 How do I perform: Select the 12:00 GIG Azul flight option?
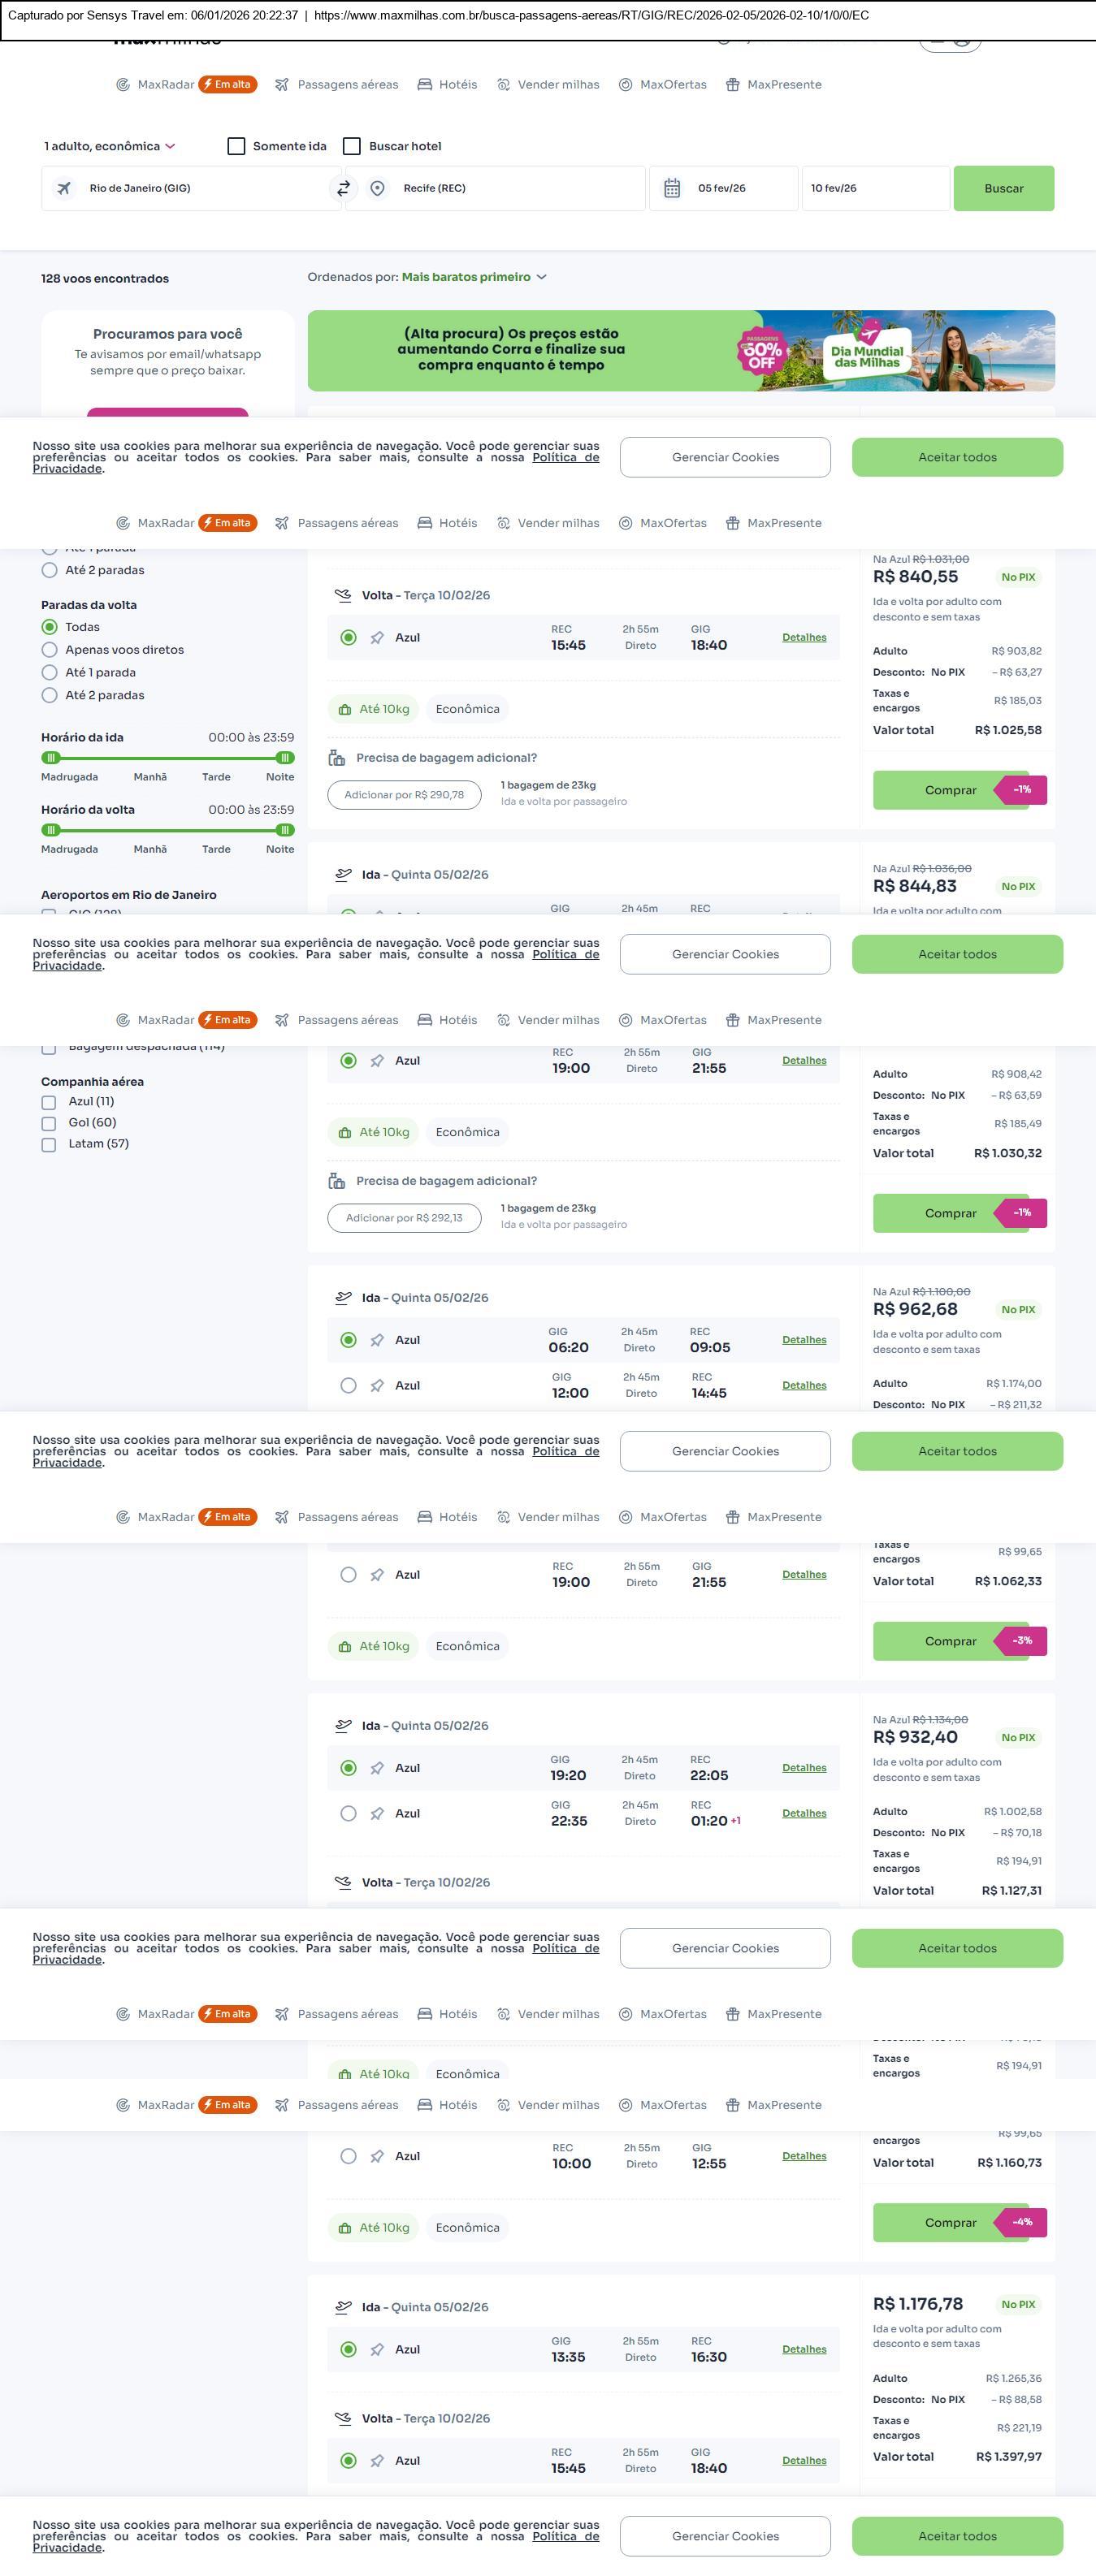coord(348,1385)
